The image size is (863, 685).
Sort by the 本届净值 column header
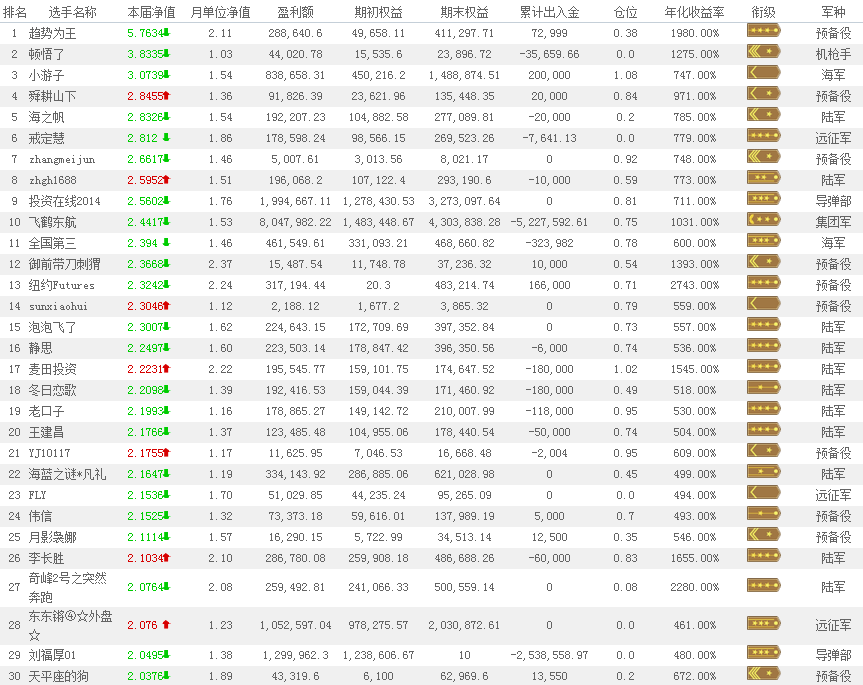click(151, 12)
